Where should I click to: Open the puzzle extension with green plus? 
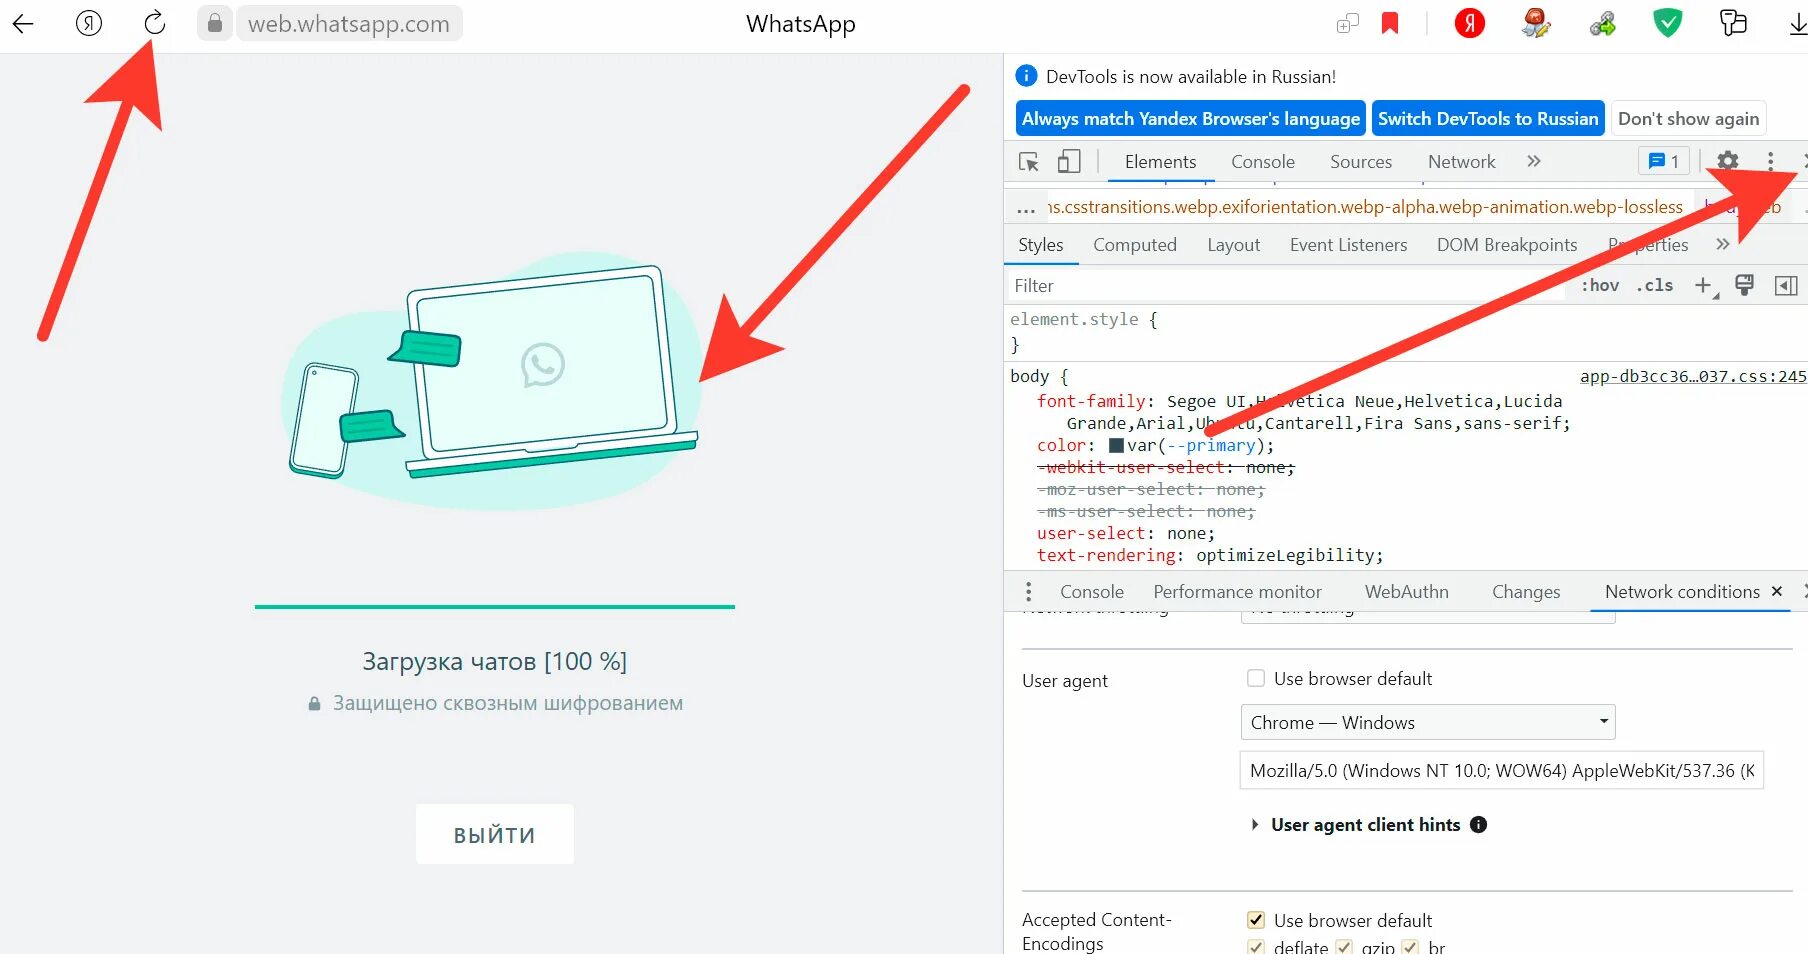pyautogui.click(x=1603, y=23)
